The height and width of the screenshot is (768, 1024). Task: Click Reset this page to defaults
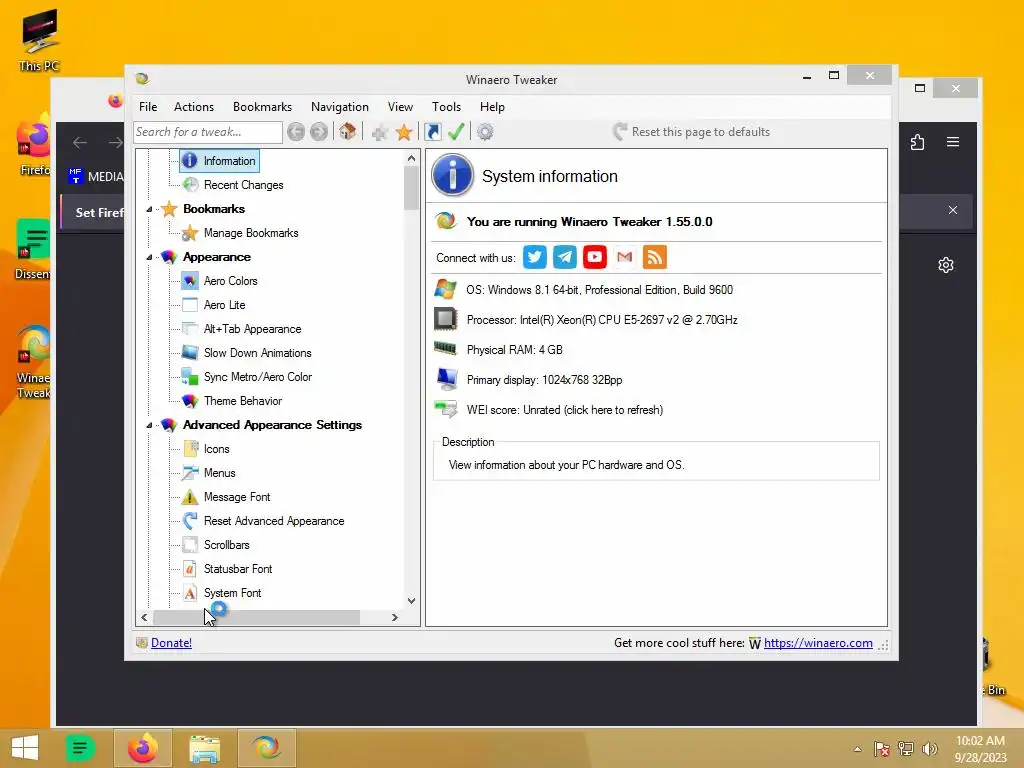(x=692, y=132)
